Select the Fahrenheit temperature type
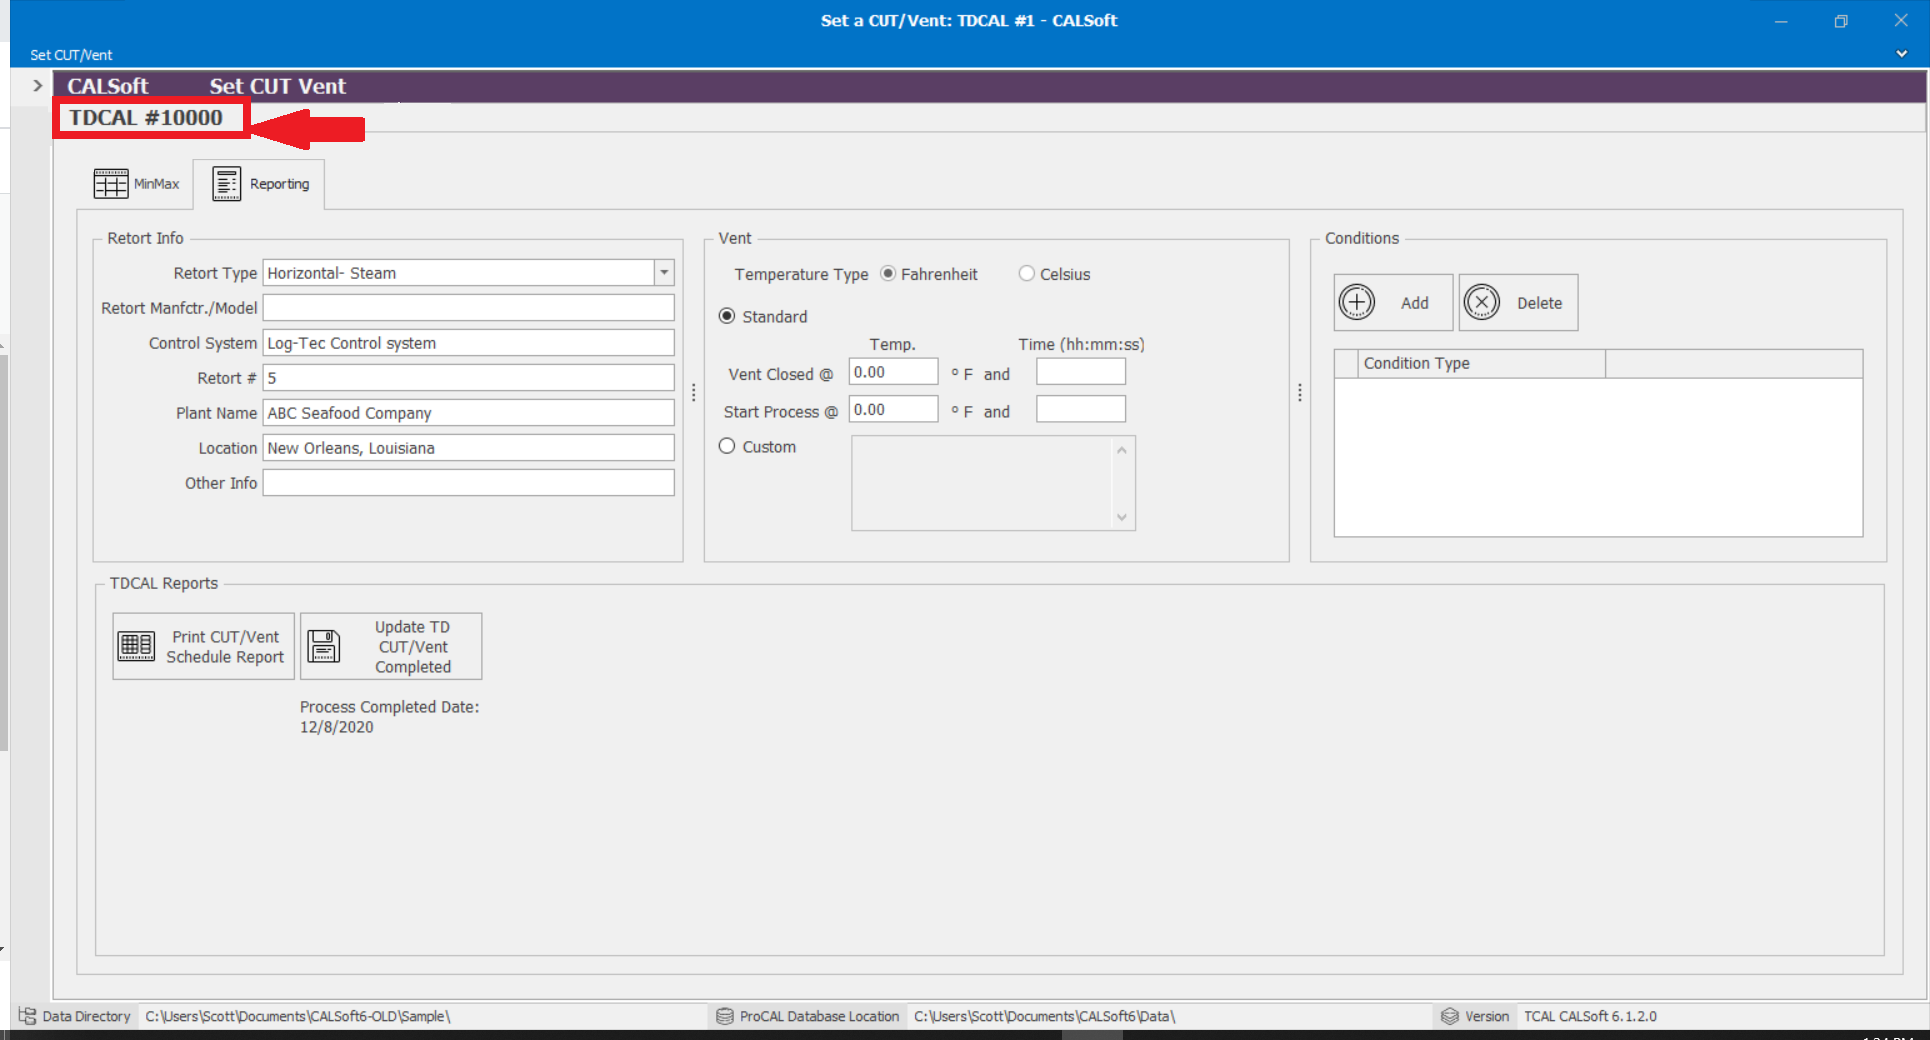Image resolution: width=1930 pixels, height=1040 pixels. (x=888, y=274)
